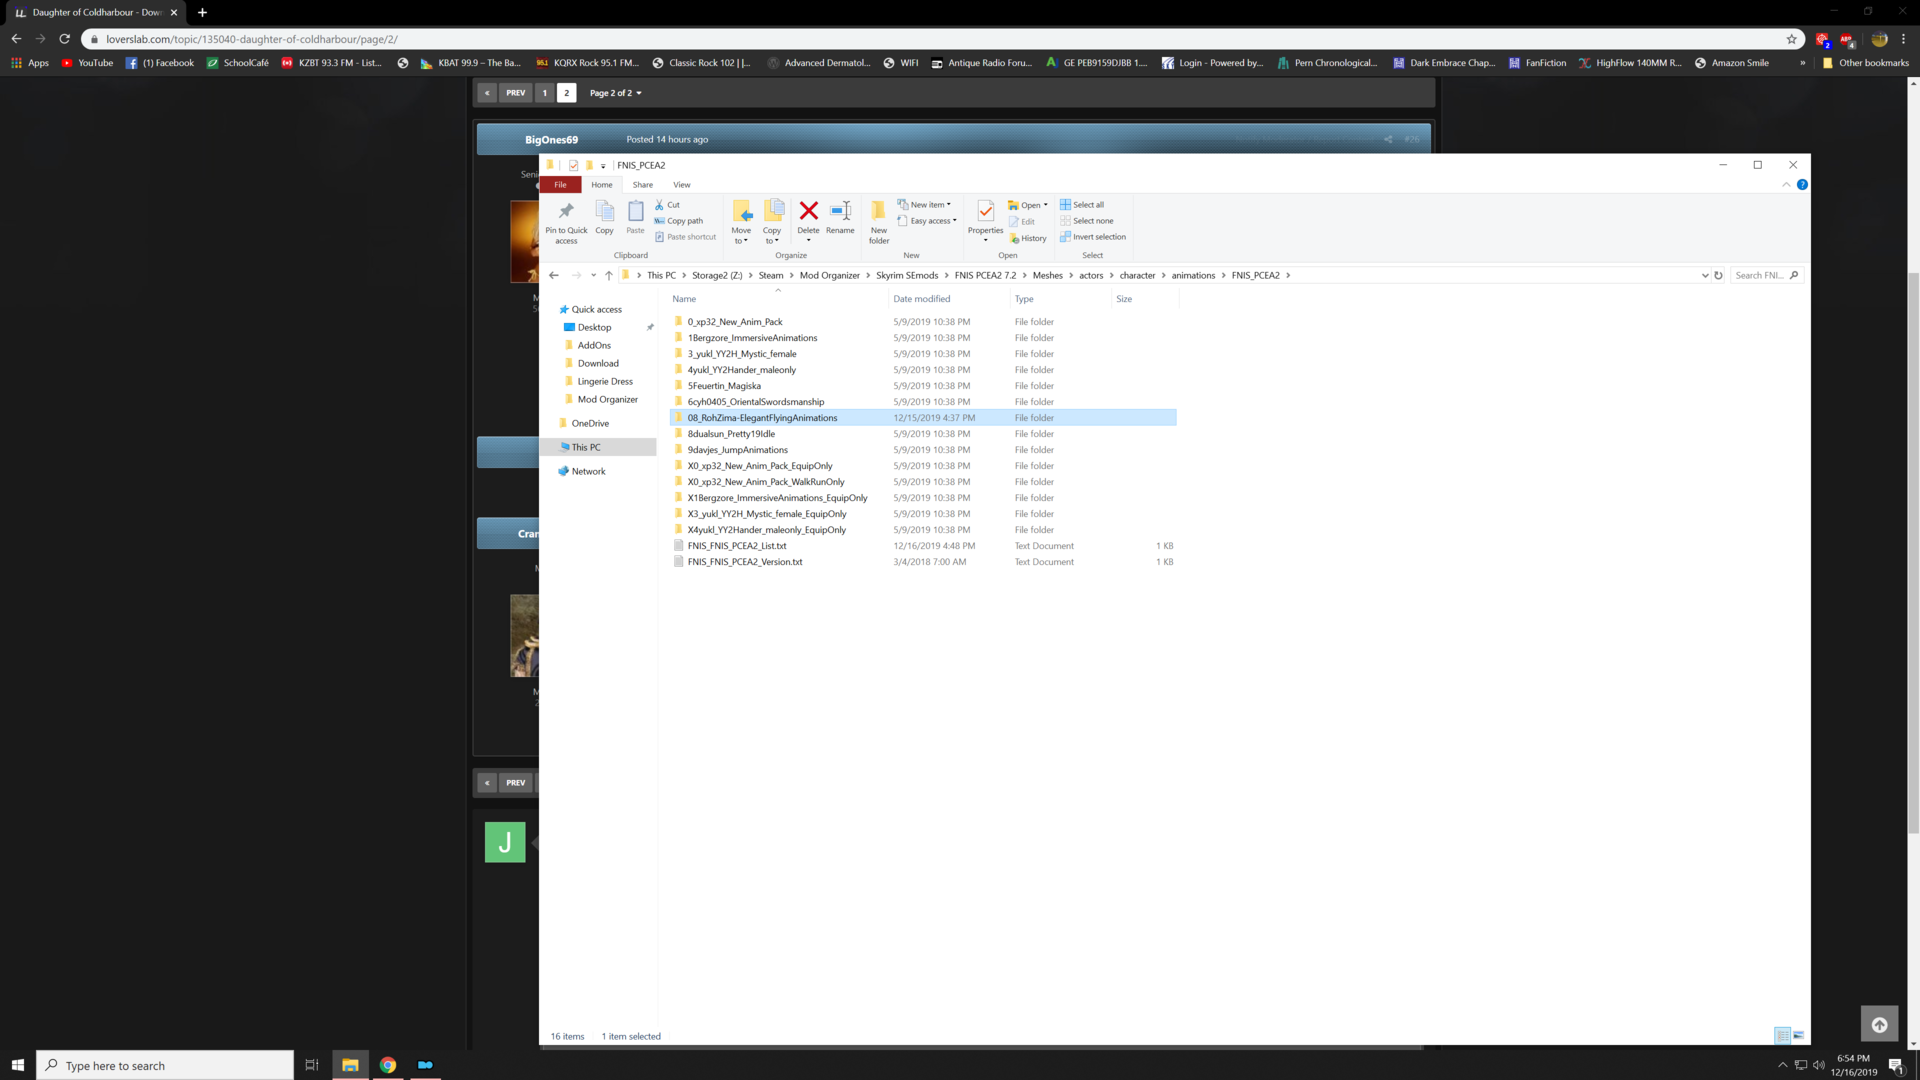Go back with Explorer's back arrow
This screenshot has height=1080, width=1920.
click(x=554, y=275)
